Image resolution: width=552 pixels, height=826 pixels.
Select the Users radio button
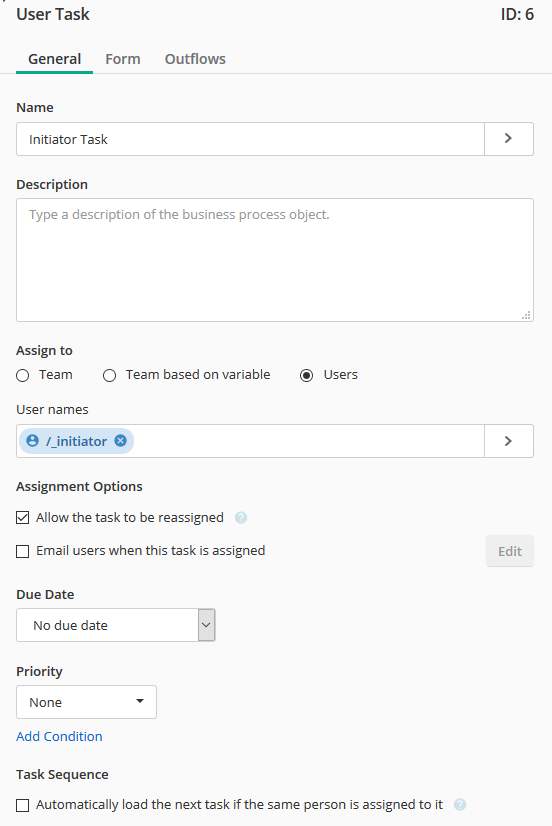[307, 376]
